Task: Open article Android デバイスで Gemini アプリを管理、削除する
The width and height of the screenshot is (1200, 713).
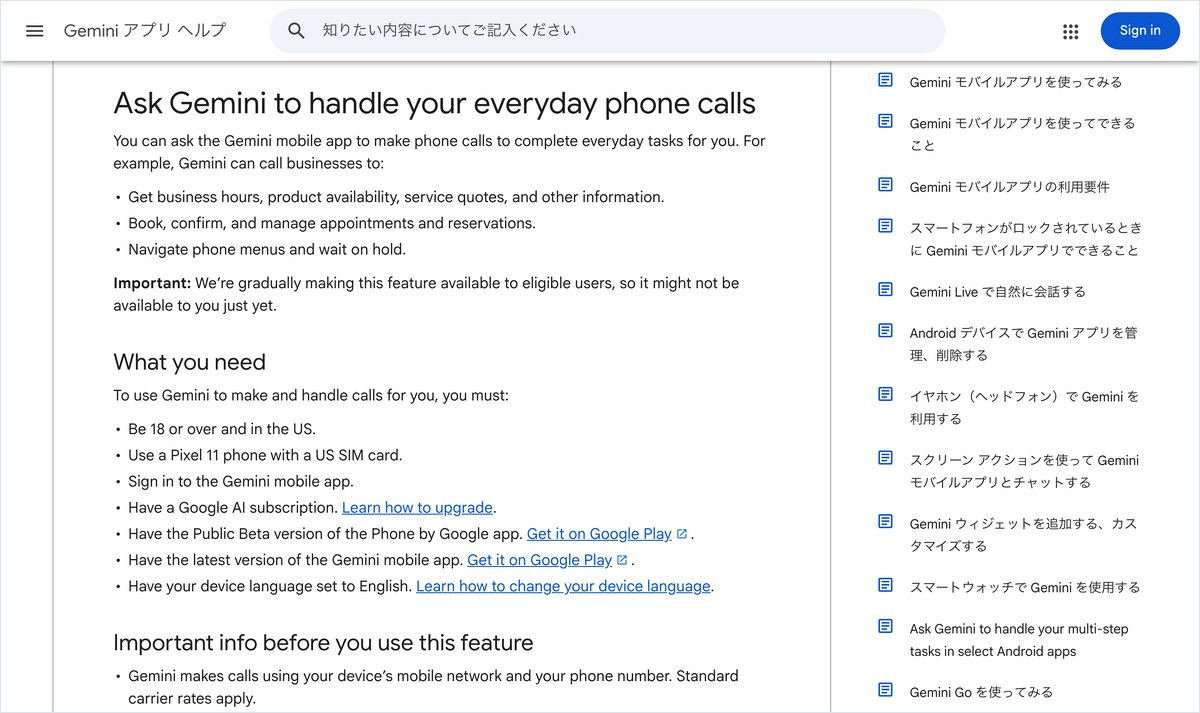Action: point(1024,344)
